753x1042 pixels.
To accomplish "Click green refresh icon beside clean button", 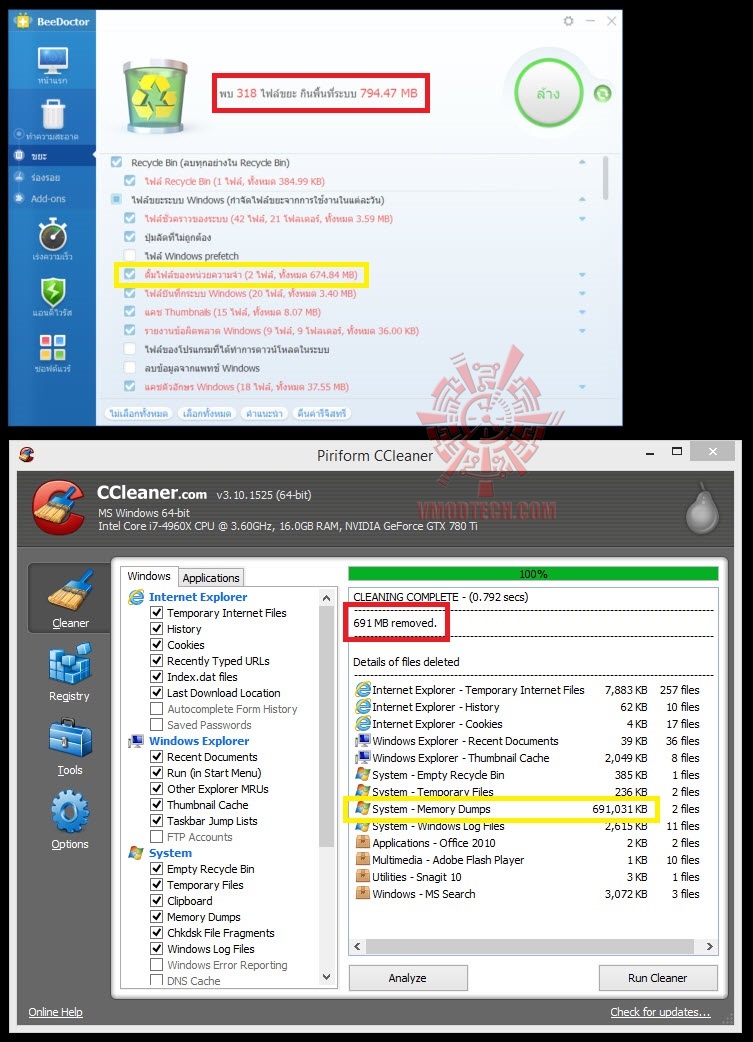I will (602, 94).
